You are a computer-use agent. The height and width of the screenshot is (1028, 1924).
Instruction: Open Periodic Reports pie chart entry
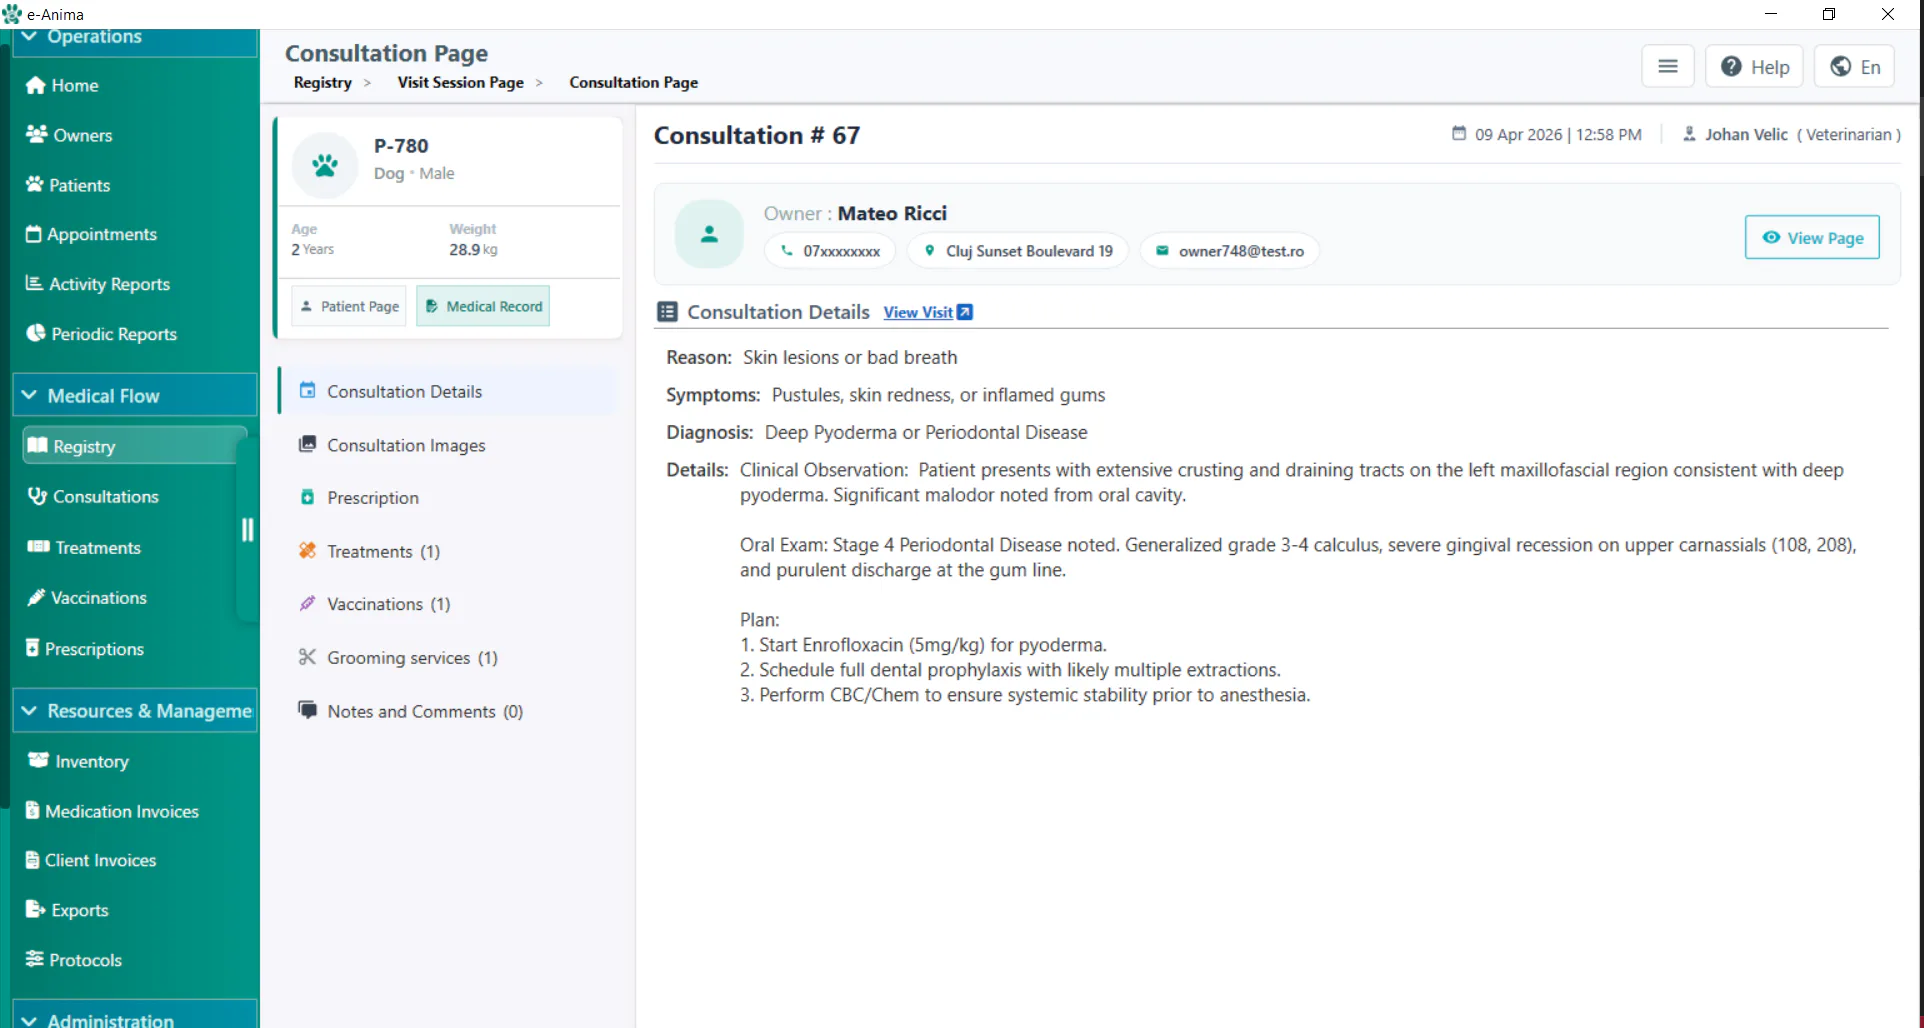(x=101, y=334)
